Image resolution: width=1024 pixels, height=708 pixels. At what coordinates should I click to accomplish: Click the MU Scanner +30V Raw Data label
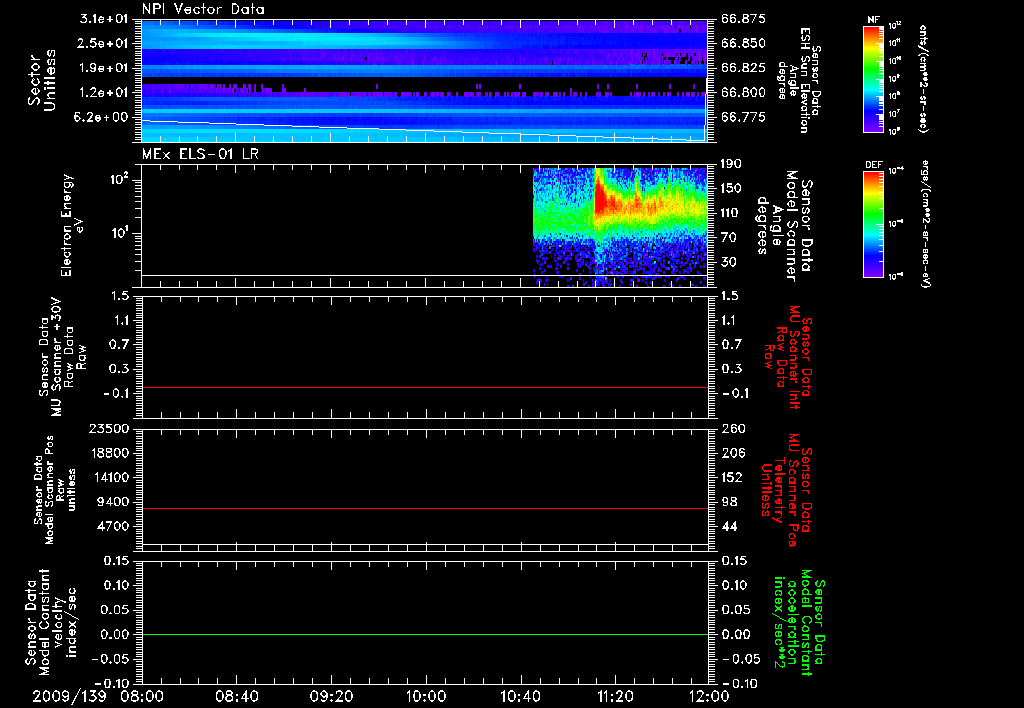click(62, 357)
